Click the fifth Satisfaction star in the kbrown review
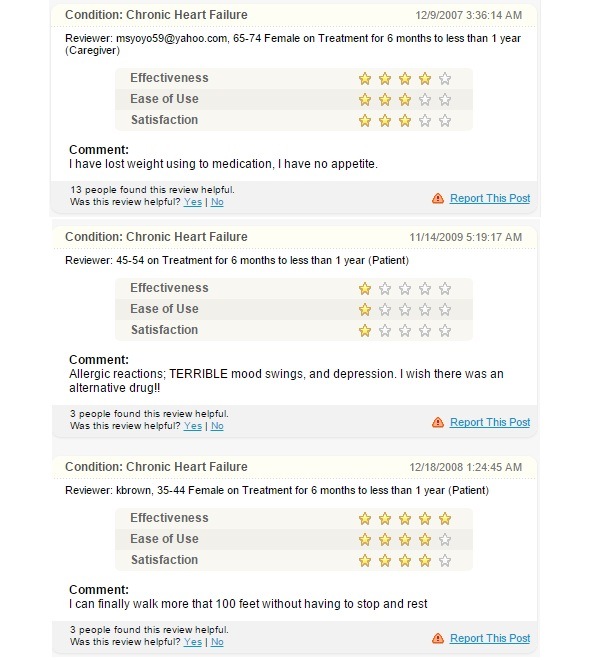The width and height of the screenshot is (600, 660). click(x=445, y=561)
